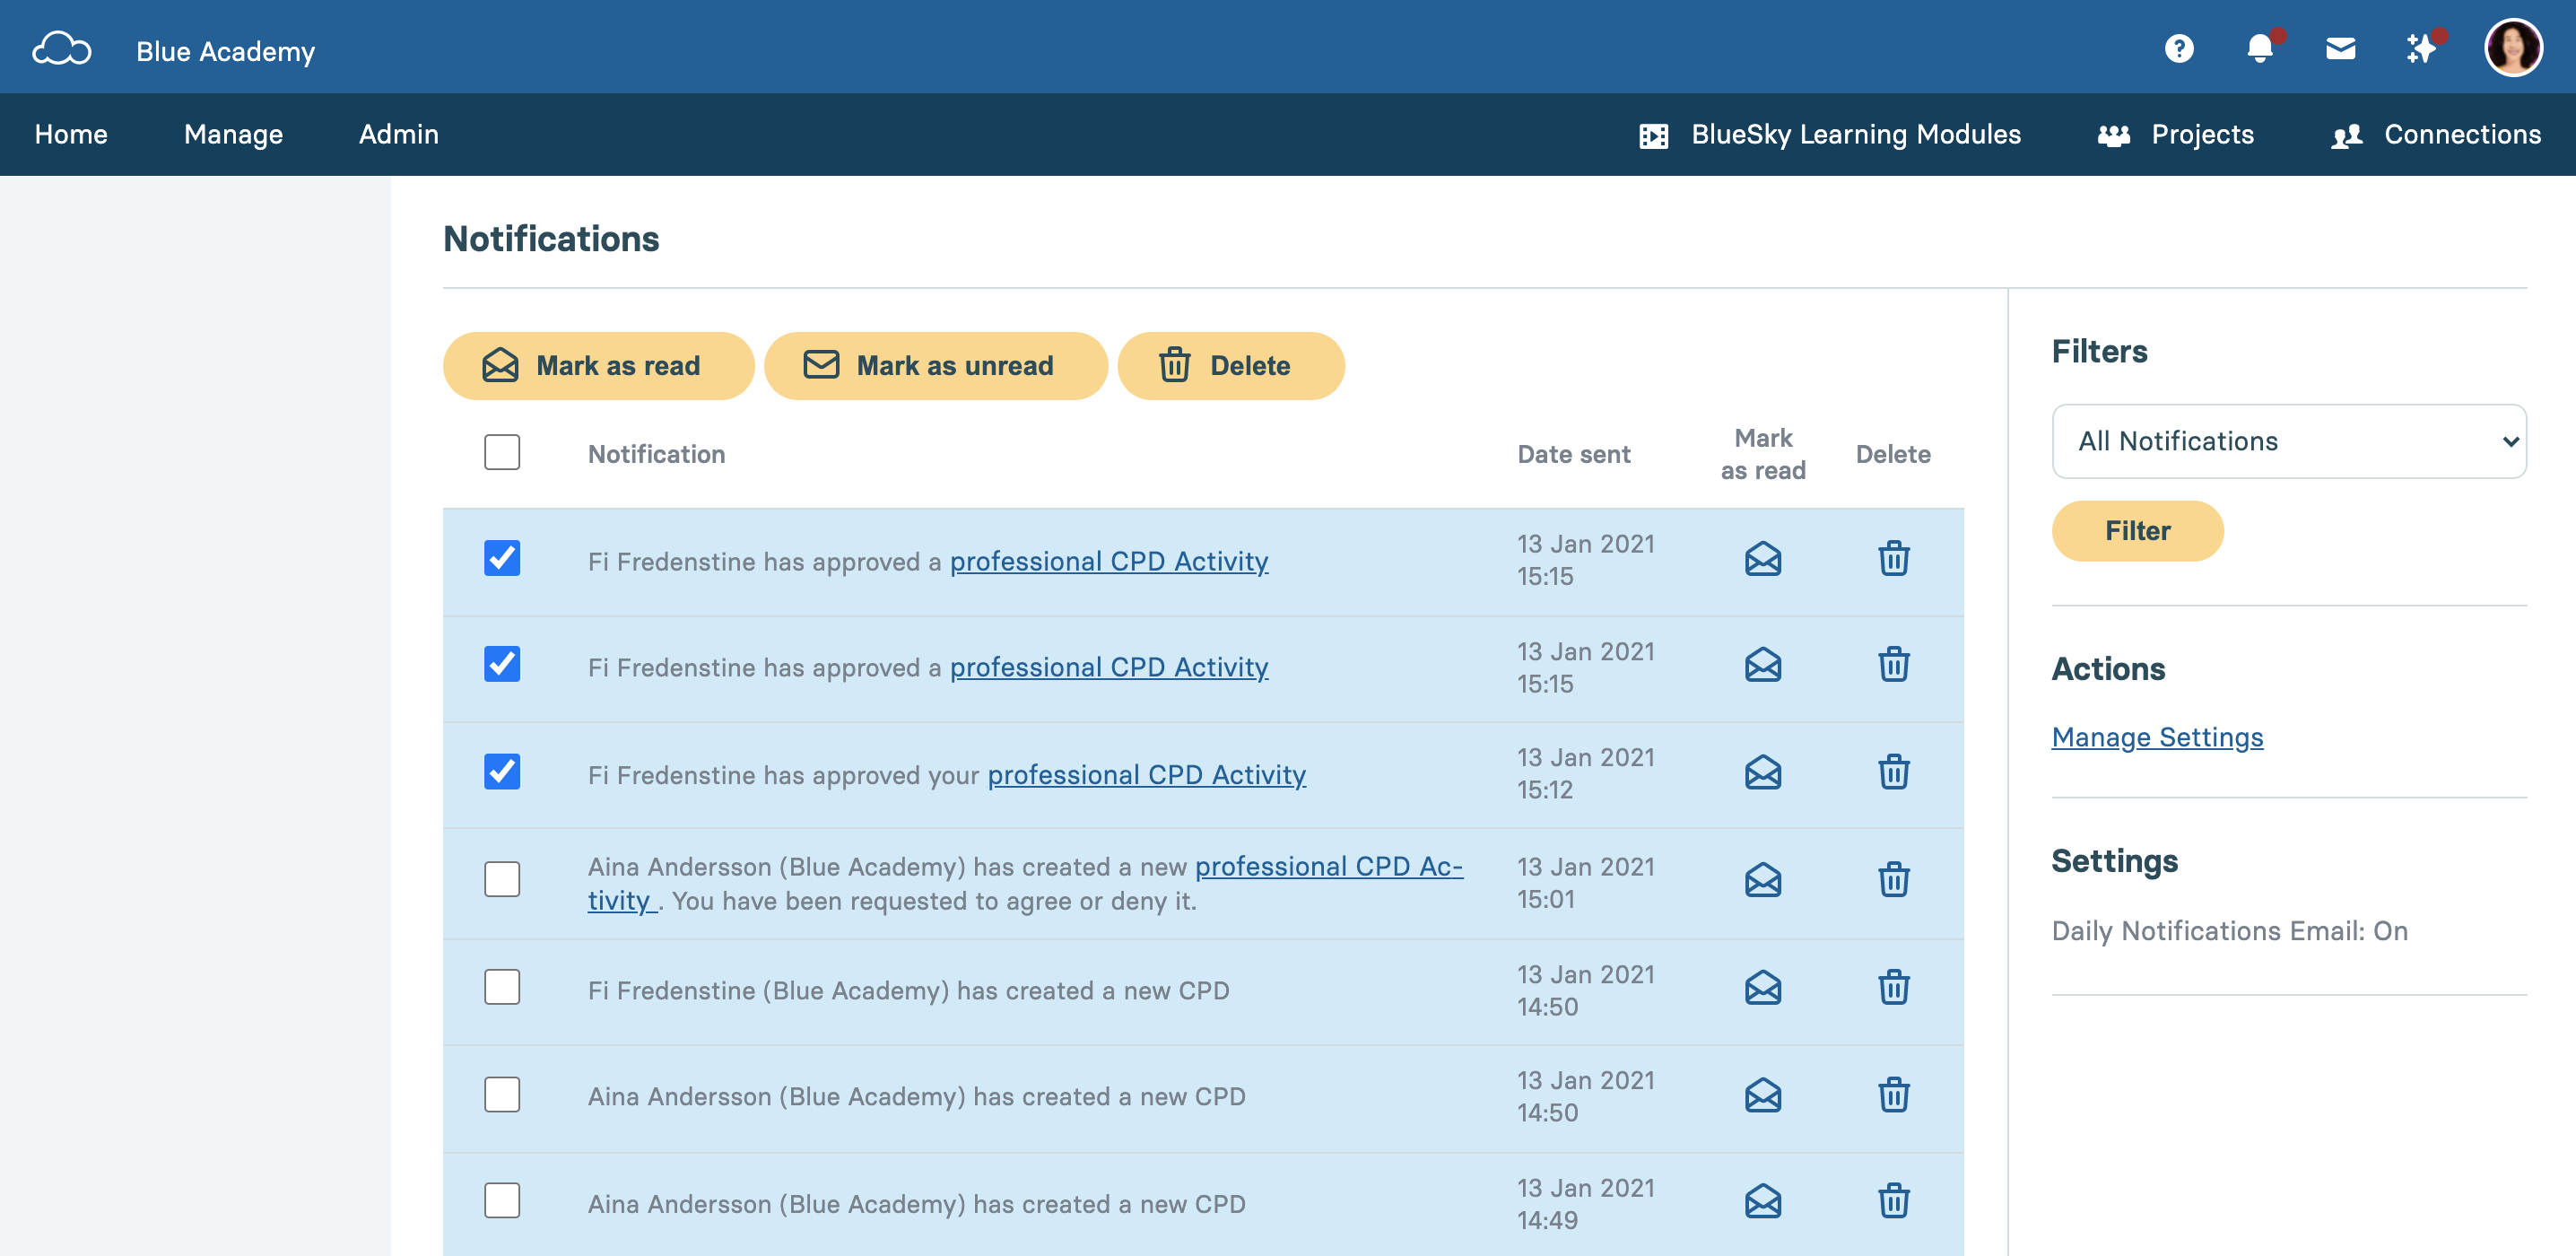Open the help question mark icon
The width and height of the screenshot is (2576, 1256).
pyautogui.click(x=2178, y=48)
